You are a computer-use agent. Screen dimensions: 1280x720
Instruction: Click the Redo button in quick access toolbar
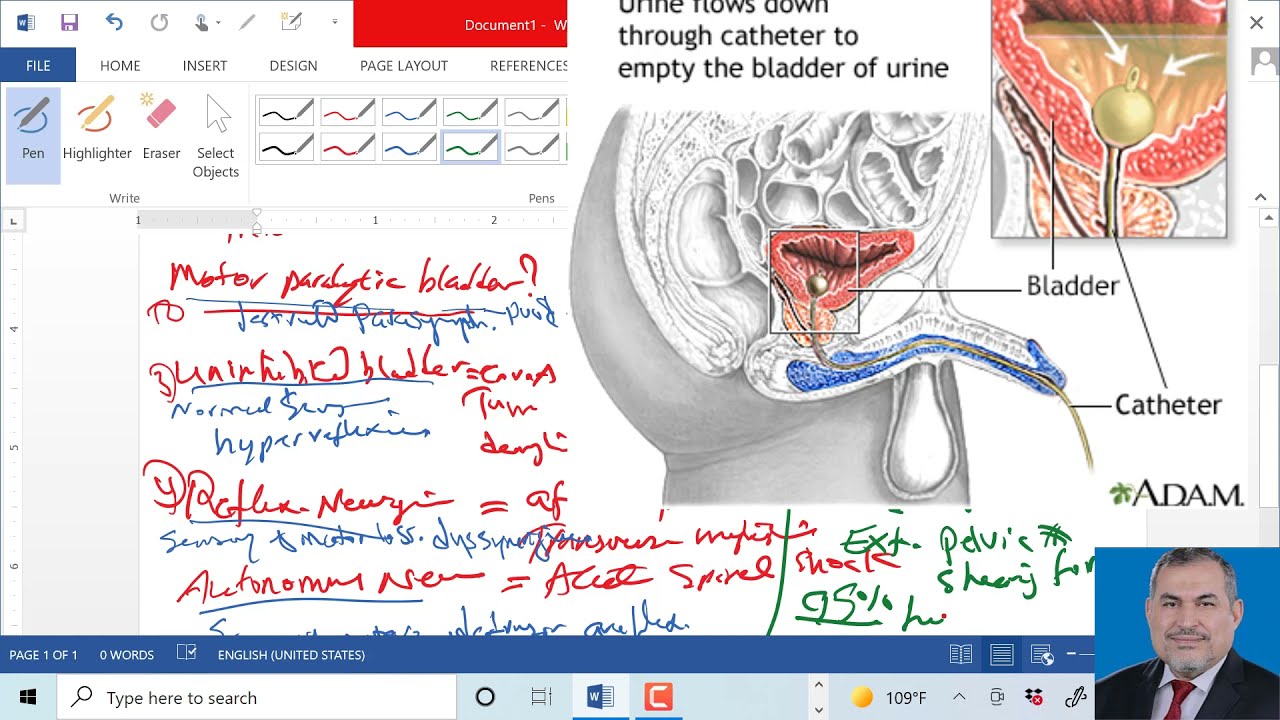tap(159, 23)
